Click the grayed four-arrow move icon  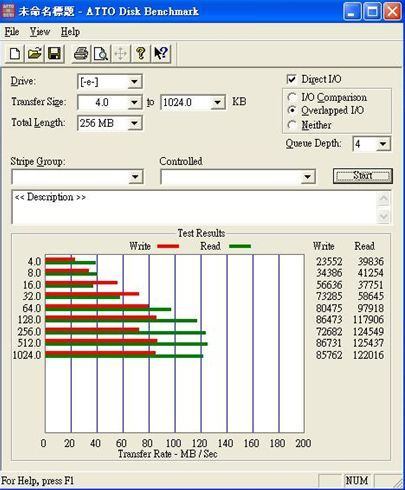[x=121, y=54]
